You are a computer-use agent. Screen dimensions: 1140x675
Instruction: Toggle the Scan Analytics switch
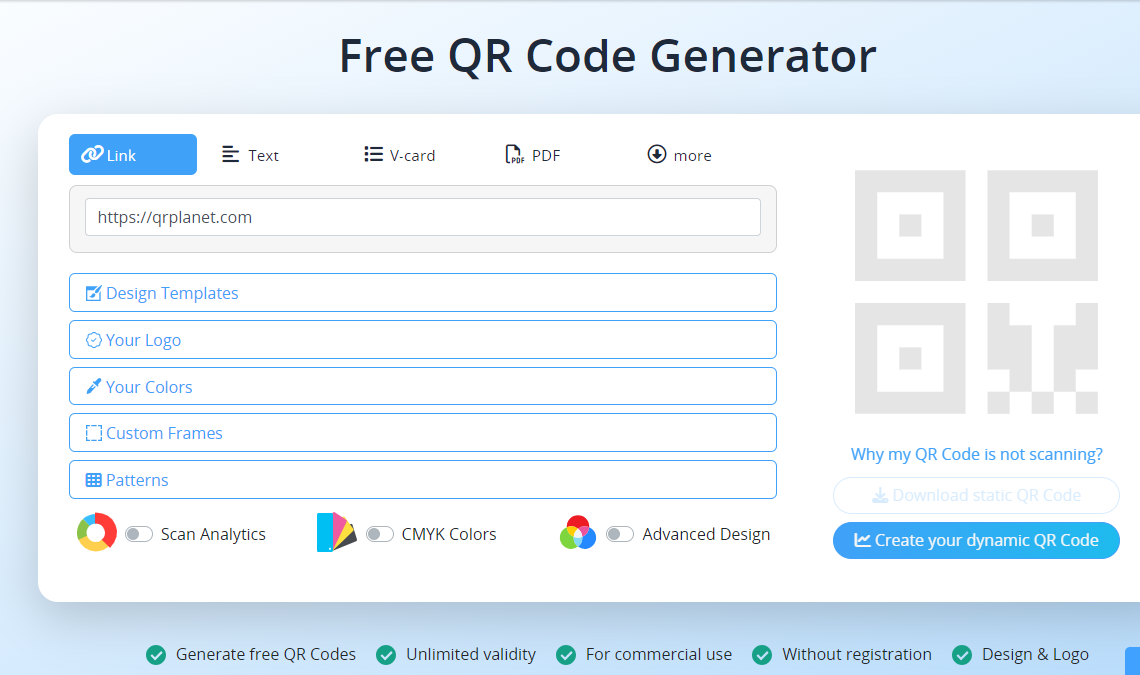coord(139,535)
